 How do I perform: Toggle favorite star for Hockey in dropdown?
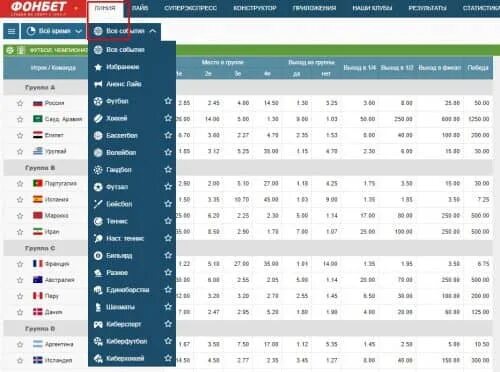[168, 118]
